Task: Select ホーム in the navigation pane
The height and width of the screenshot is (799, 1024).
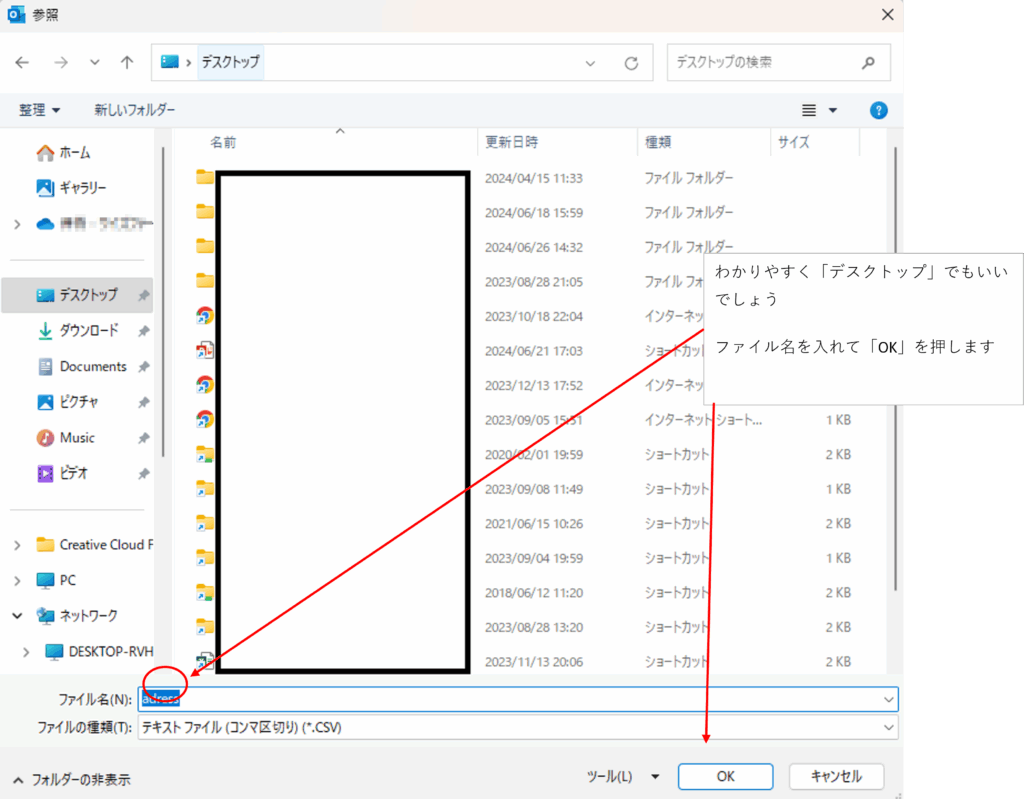Action: tap(74, 153)
